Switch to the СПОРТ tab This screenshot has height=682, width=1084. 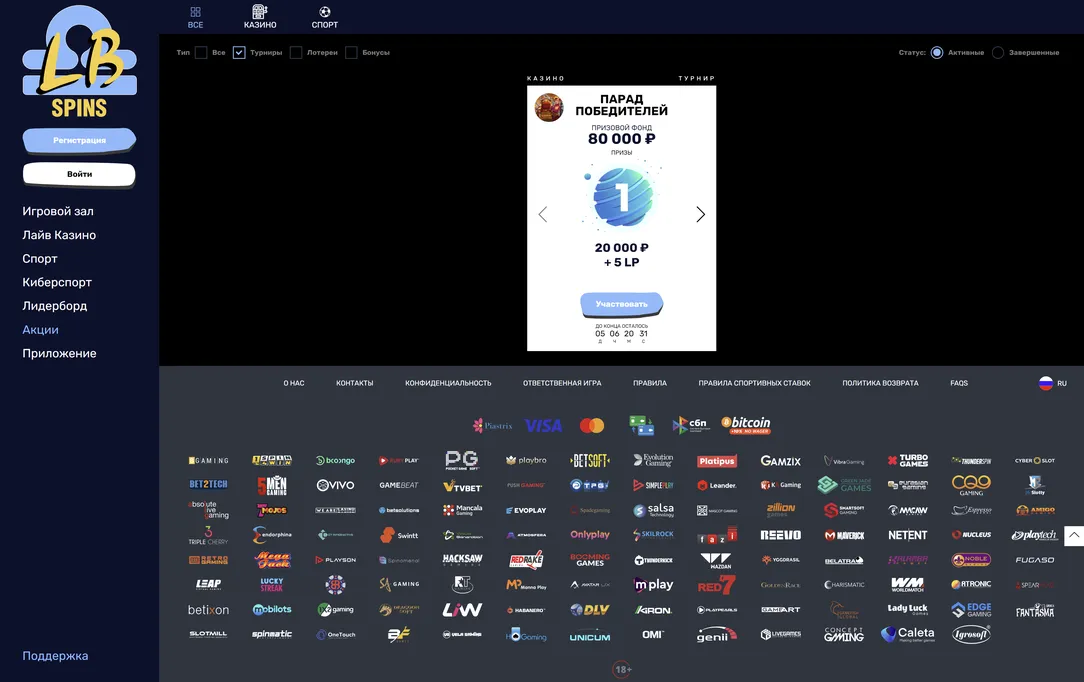click(x=325, y=17)
